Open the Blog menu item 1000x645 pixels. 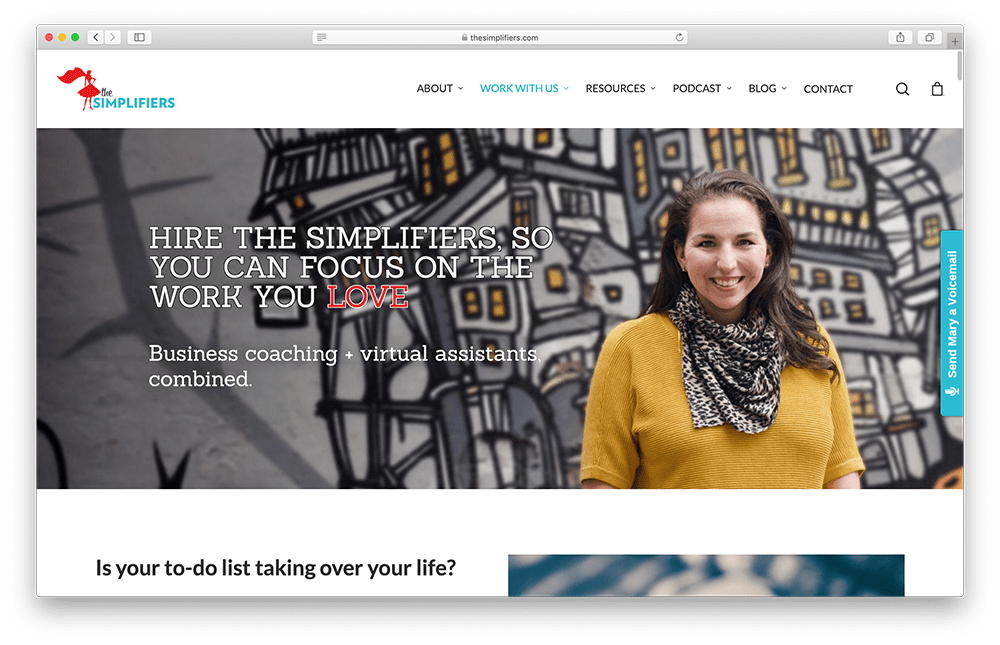pos(767,89)
